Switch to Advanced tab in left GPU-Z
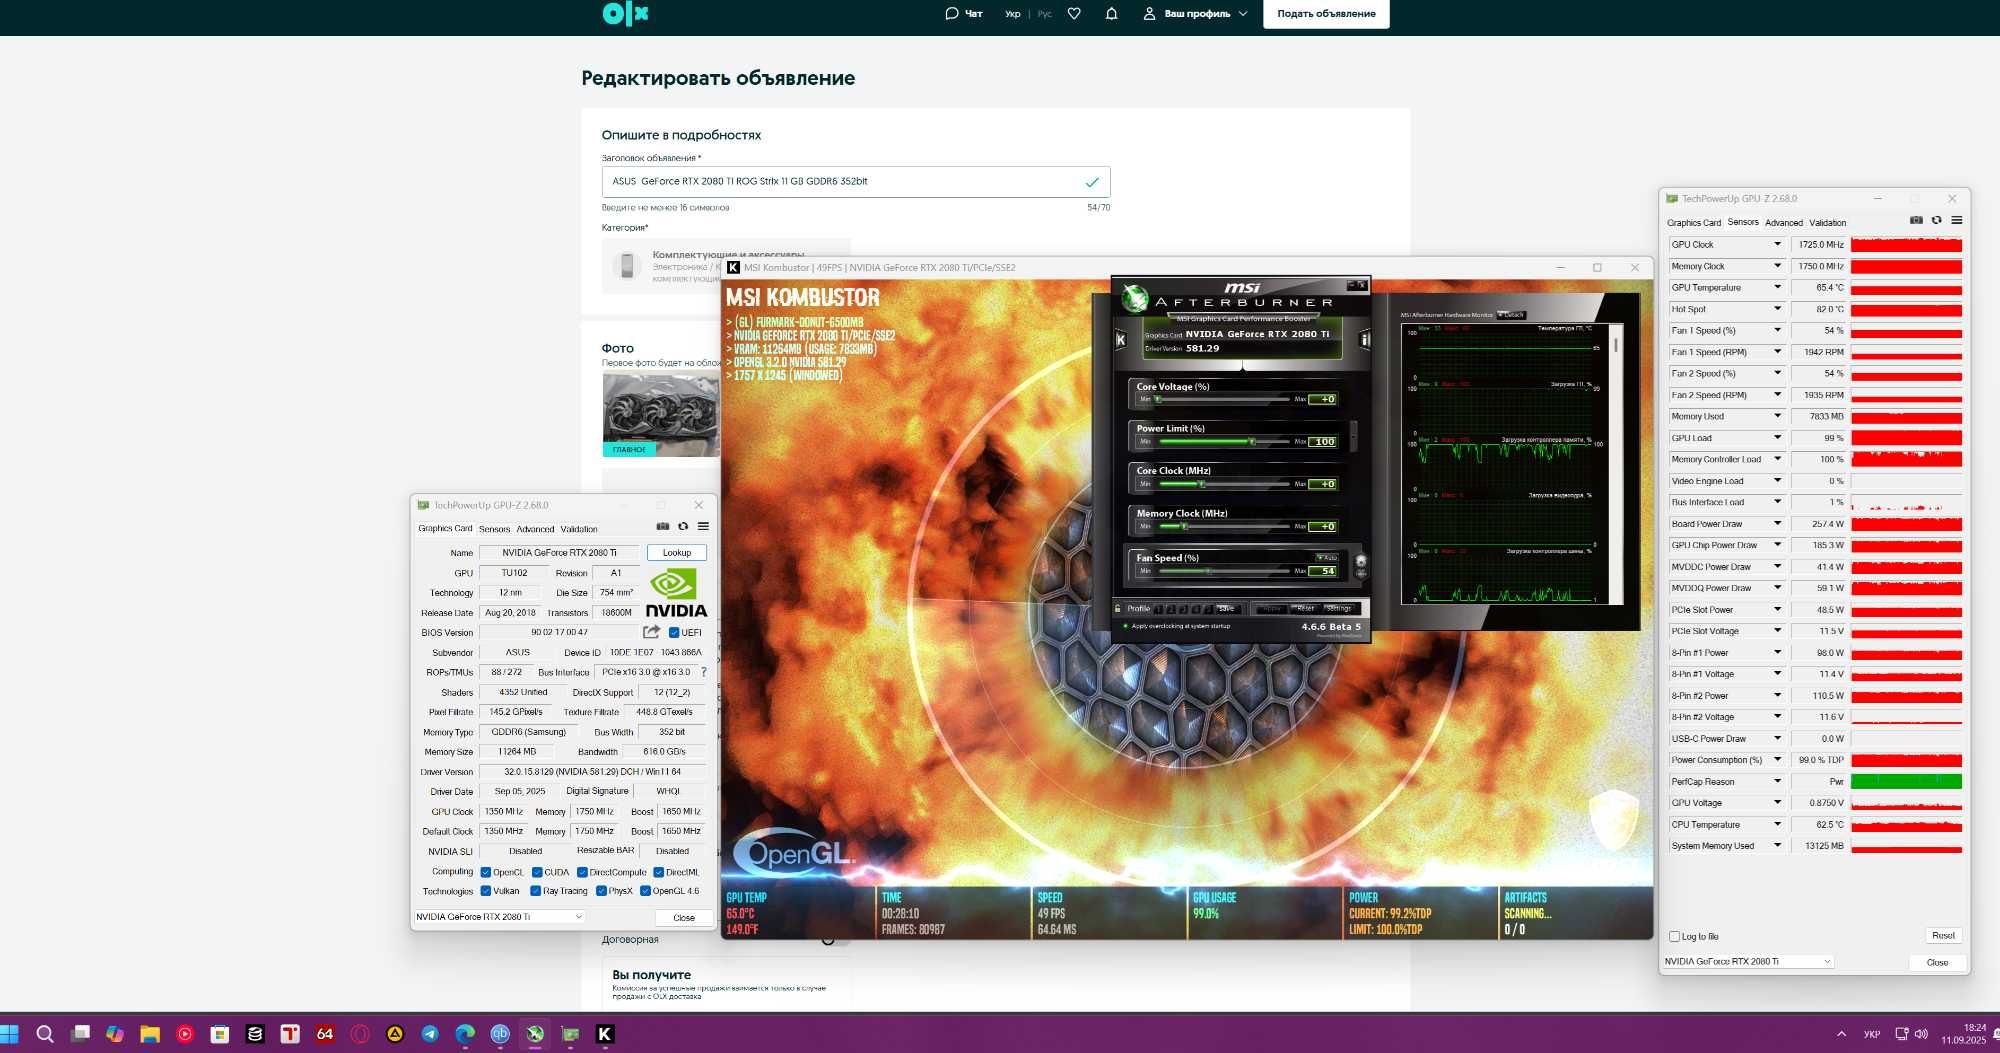This screenshot has width=2000, height=1053. tap(535, 529)
